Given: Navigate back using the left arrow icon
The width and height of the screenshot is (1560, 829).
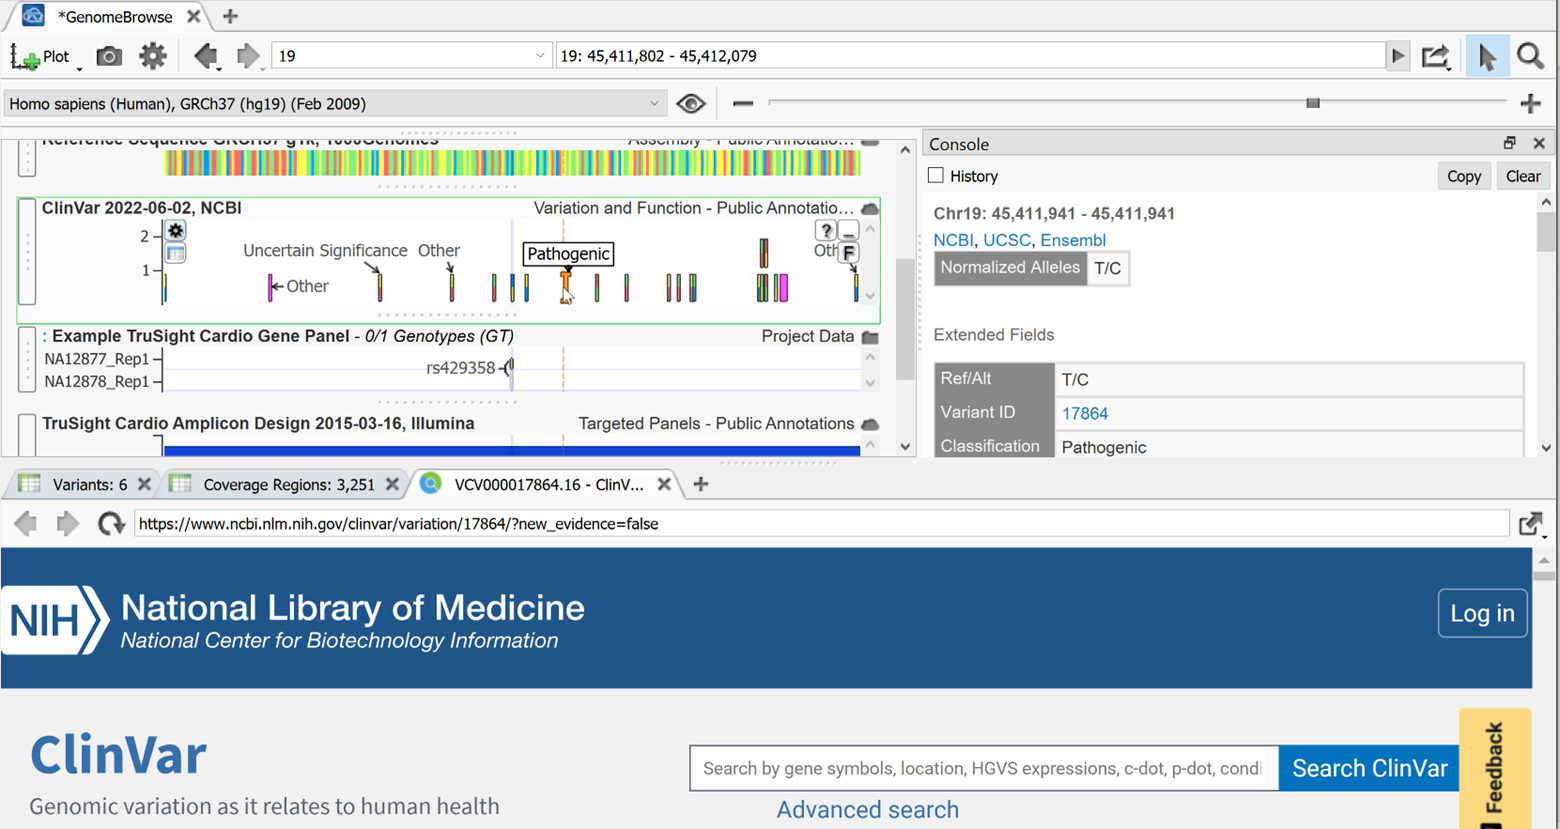Looking at the screenshot, I should click(x=206, y=56).
